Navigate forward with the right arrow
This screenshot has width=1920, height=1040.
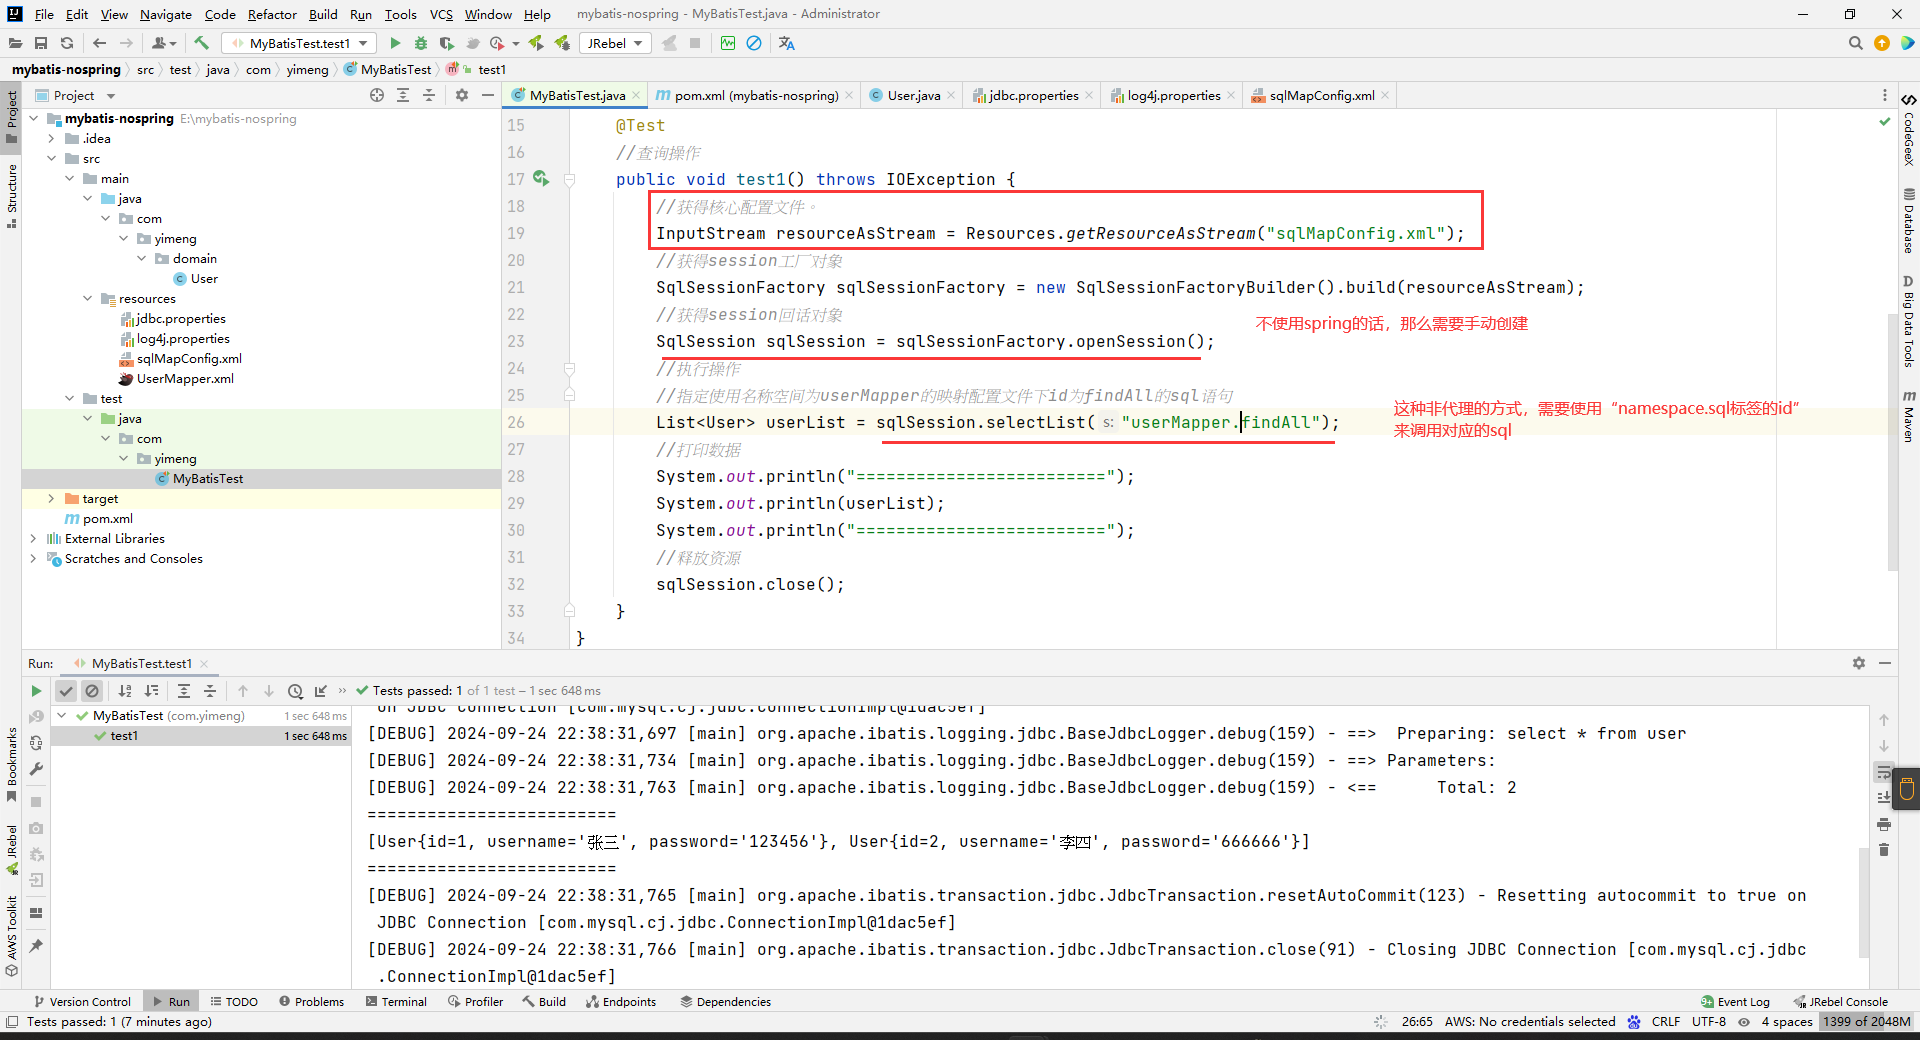coord(126,43)
